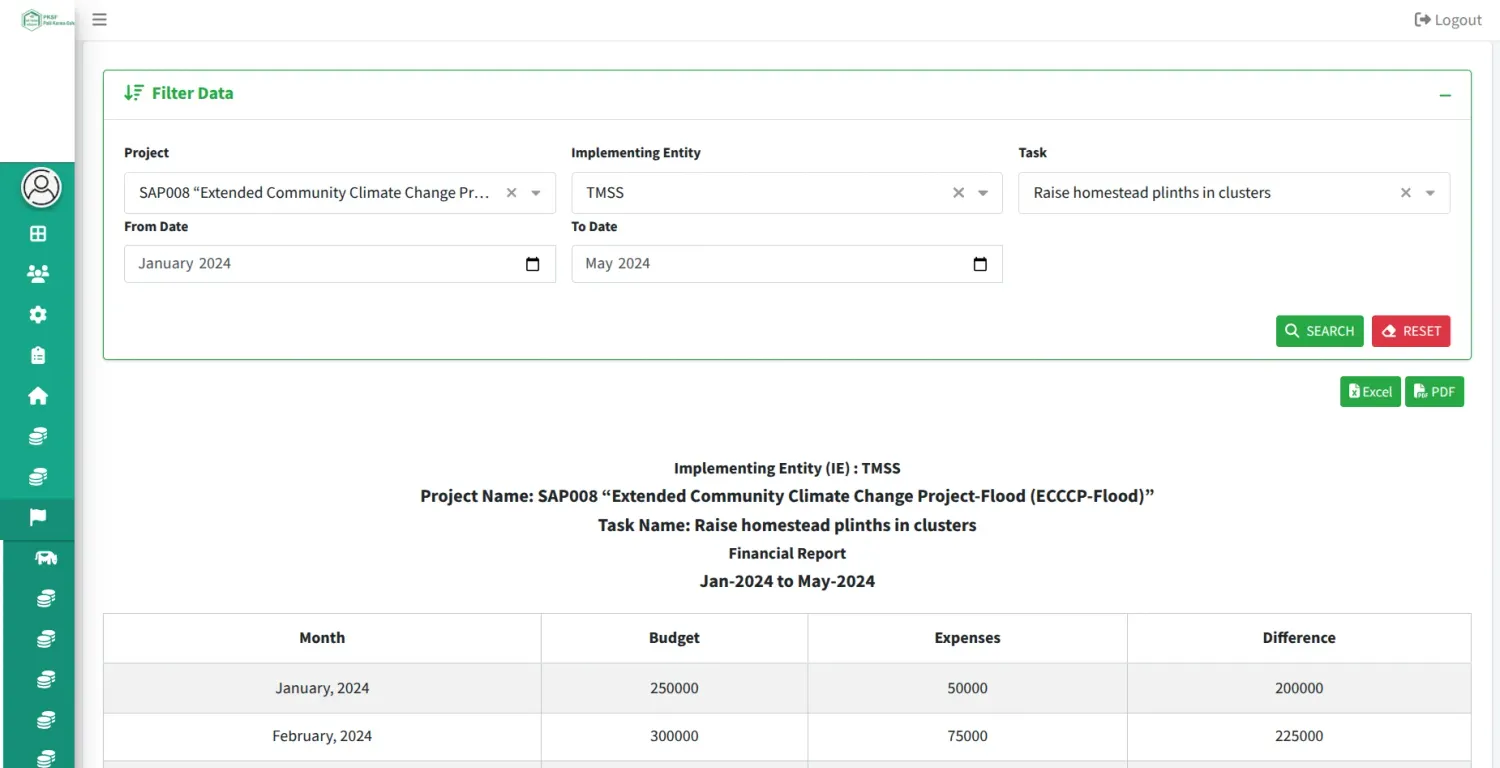Click the Filter Data sort icon
The width and height of the screenshot is (1500, 768).
[134, 93]
